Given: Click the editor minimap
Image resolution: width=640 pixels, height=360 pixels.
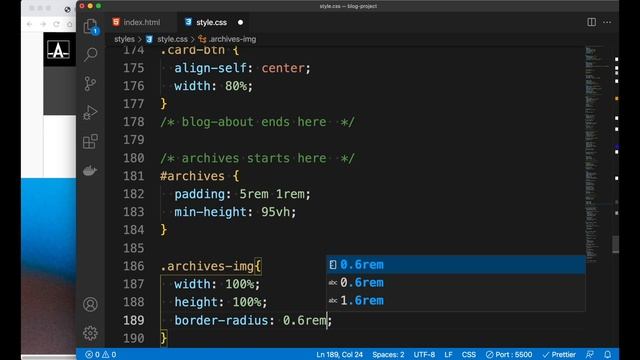Looking at the screenshot, I should 596,155.
